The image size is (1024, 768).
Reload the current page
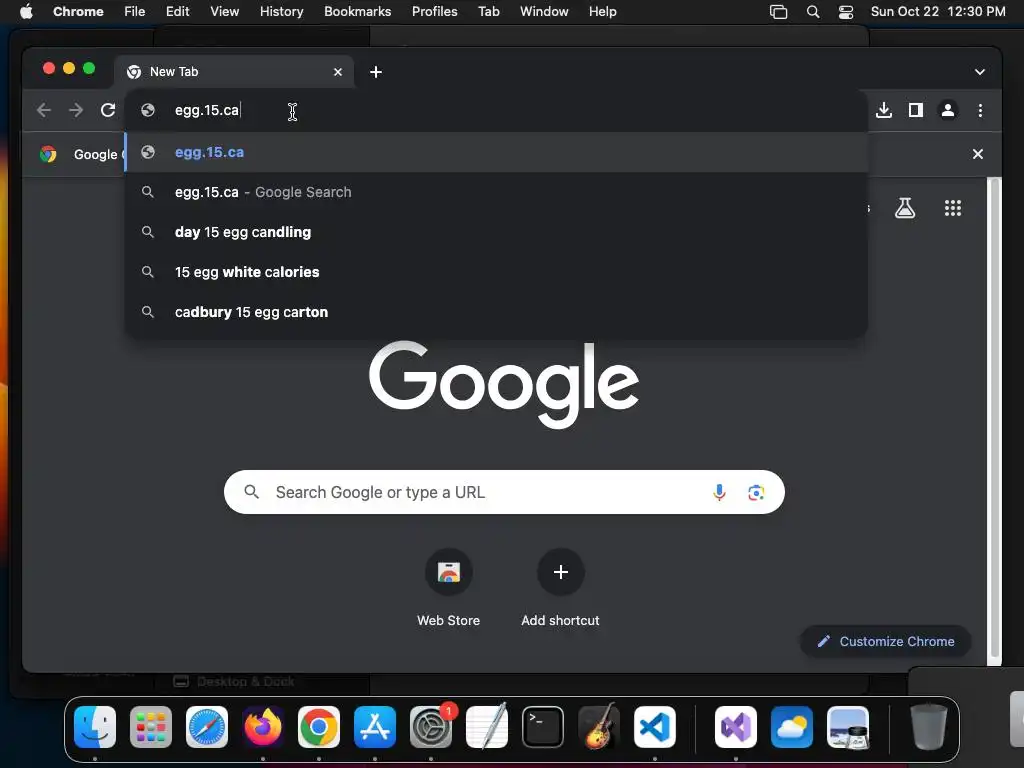tap(108, 110)
